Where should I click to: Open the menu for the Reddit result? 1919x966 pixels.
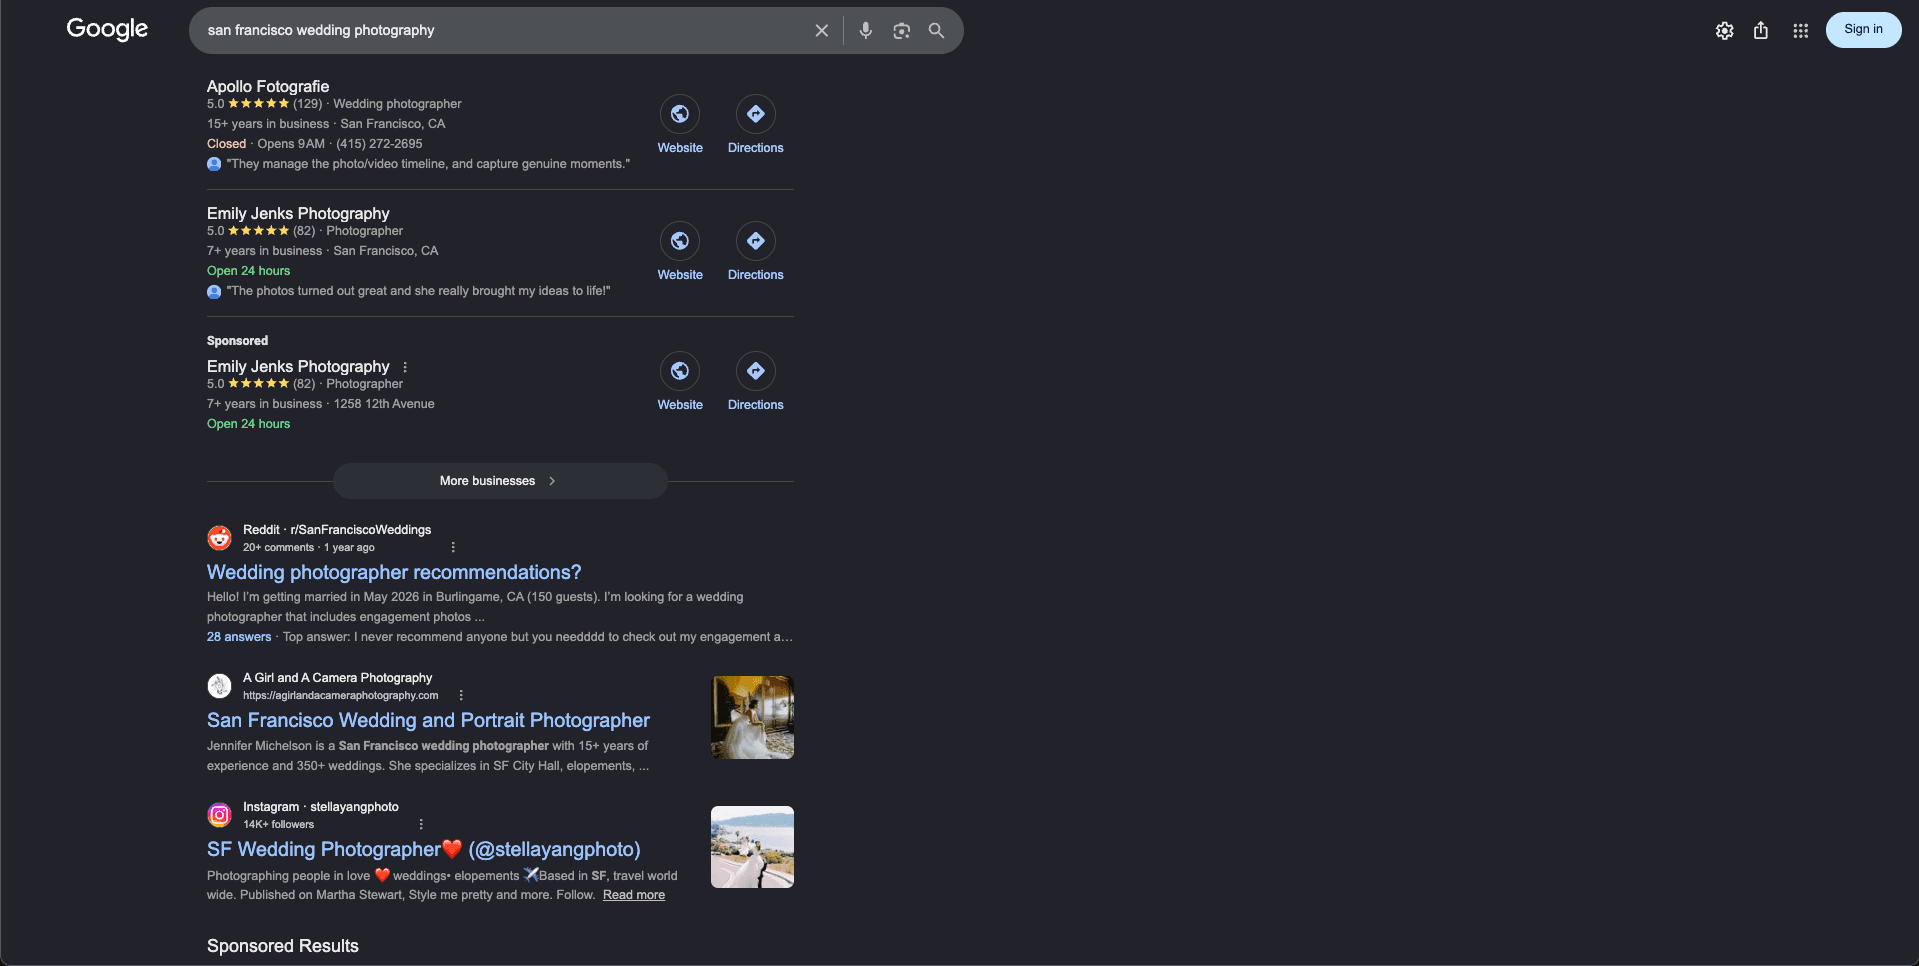pos(453,547)
